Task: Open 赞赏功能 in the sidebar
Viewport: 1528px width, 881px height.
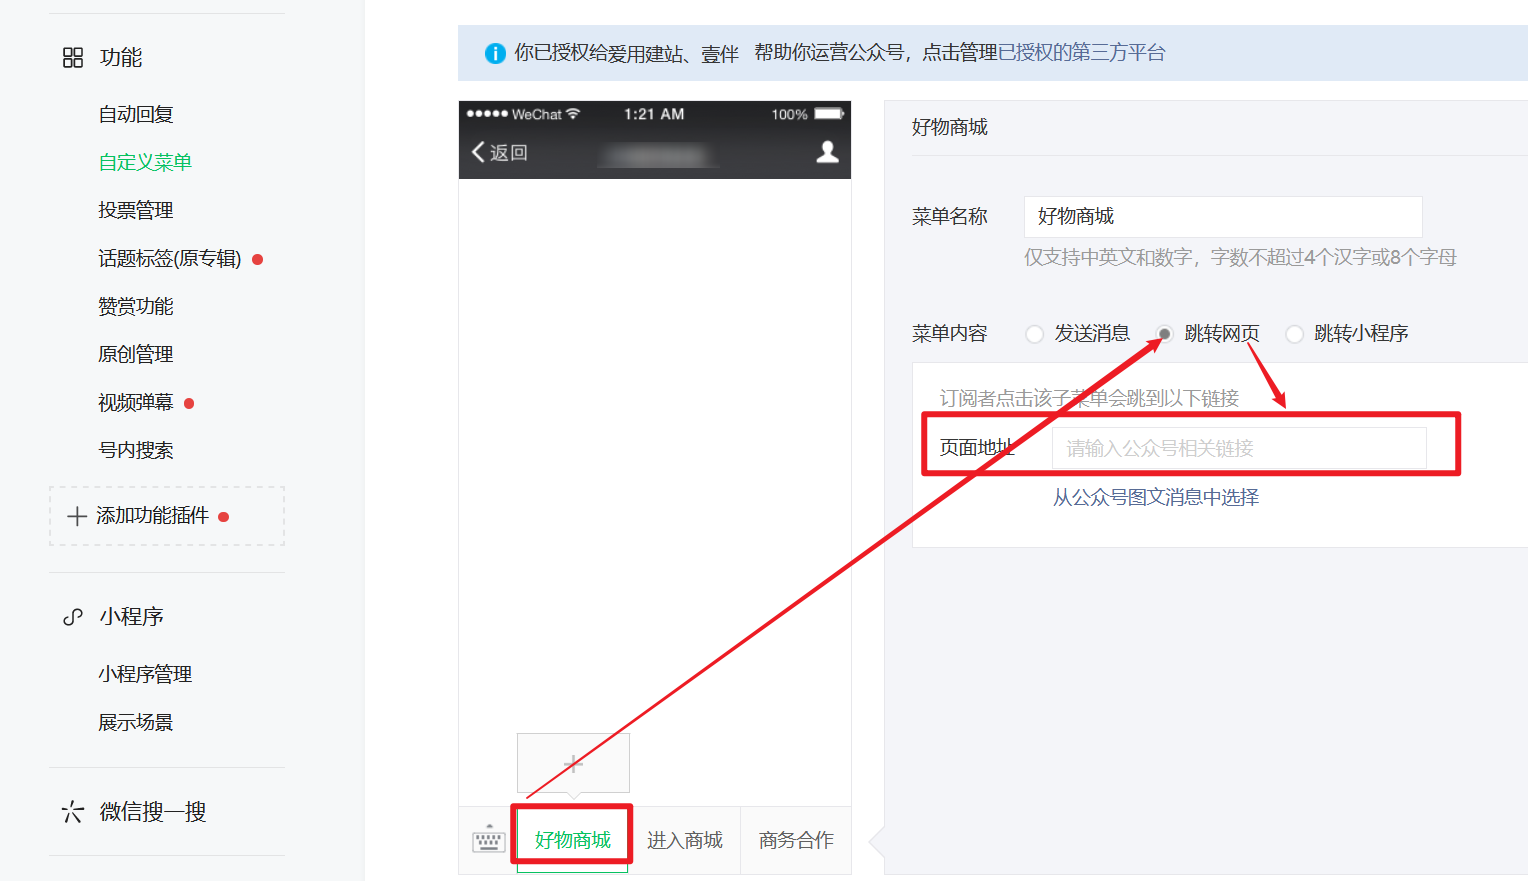Action: tap(136, 307)
